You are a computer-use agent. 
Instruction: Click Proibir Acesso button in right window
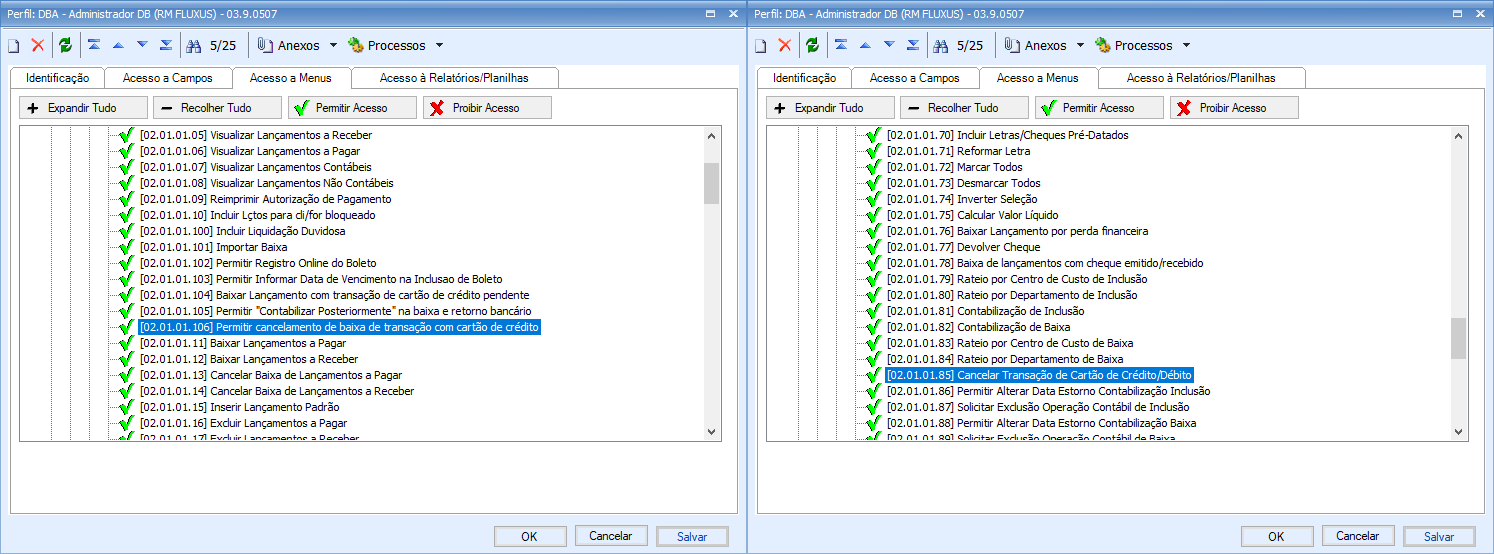point(1234,108)
